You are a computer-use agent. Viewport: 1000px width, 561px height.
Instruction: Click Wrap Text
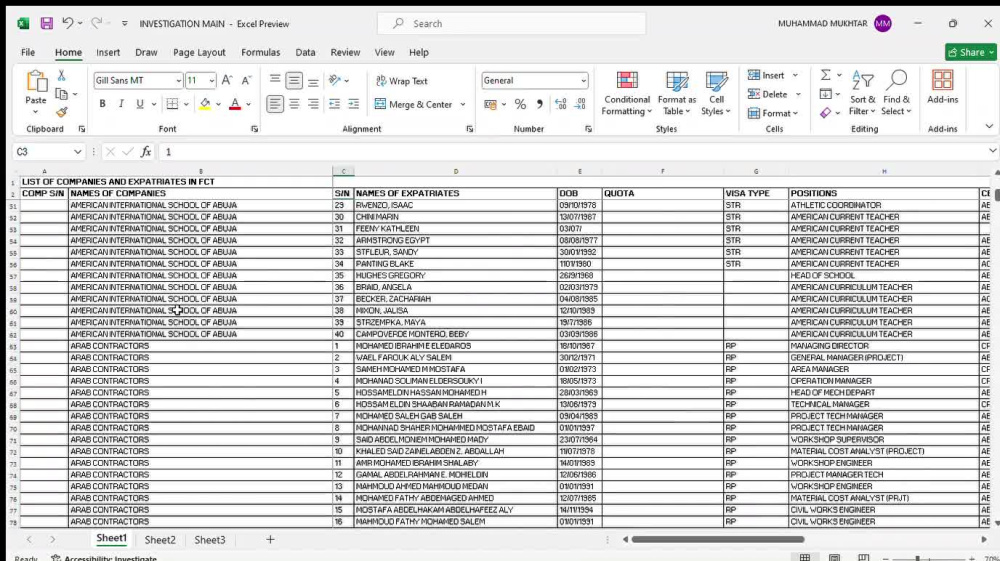pos(402,81)
